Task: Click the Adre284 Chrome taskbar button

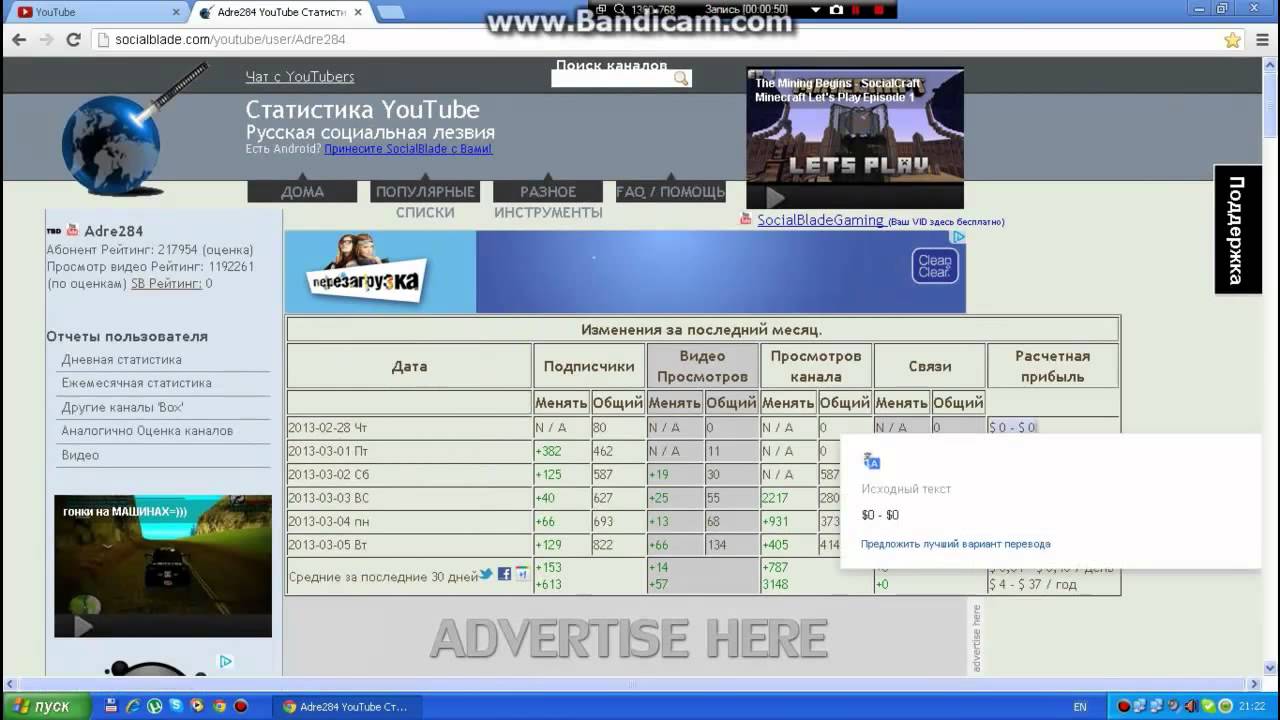Action: coord(346,706)
